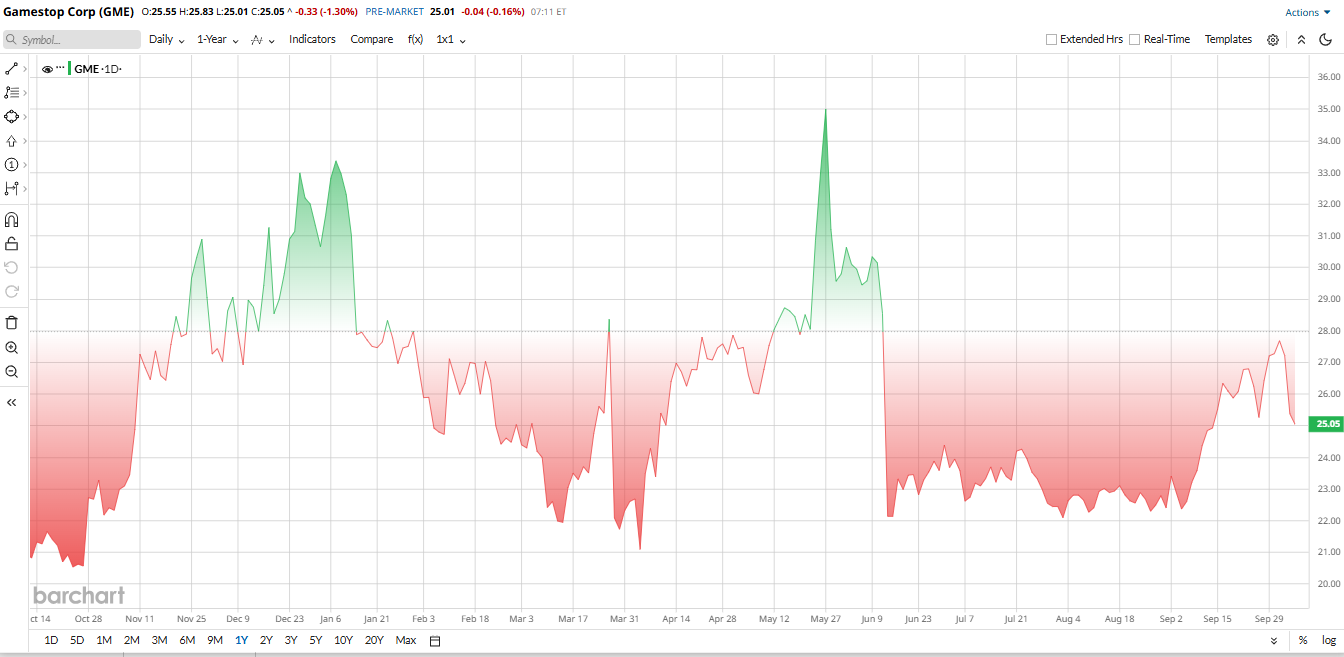This screenshot has height=657, width=1344.
Task: Expand numbered annotation tool options arrow
Action: [x=25, y=165]
